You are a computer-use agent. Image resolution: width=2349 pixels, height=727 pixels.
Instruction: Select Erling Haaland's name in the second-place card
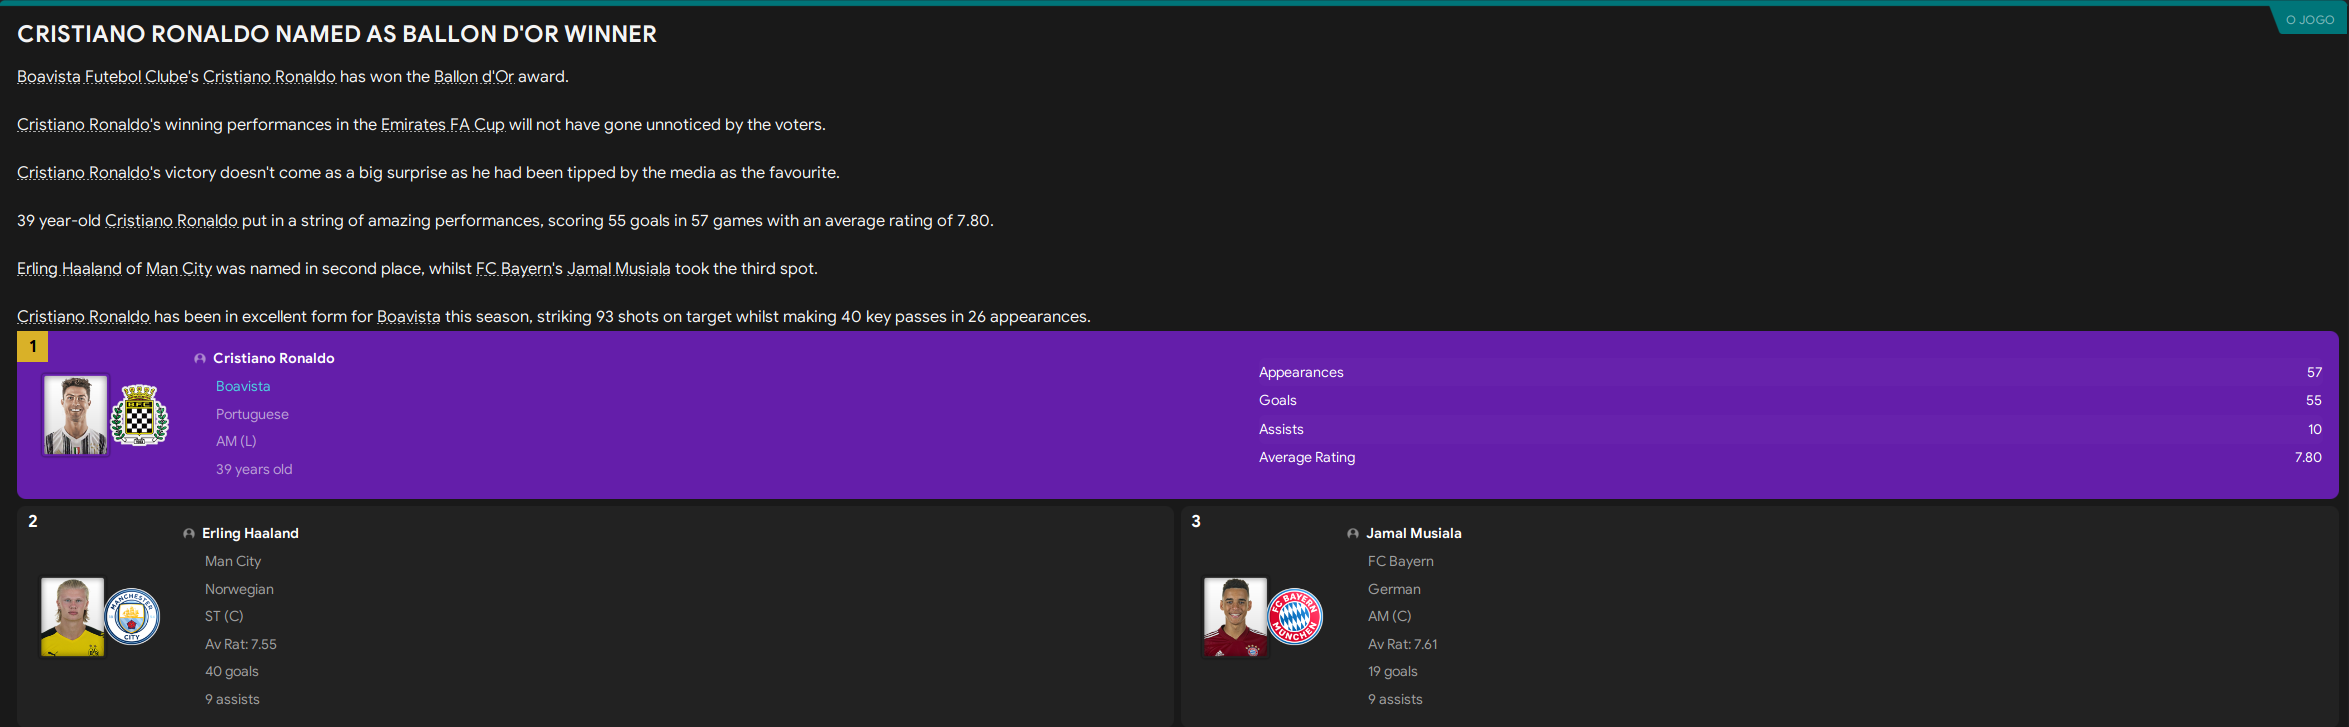[x=250, y=534]
